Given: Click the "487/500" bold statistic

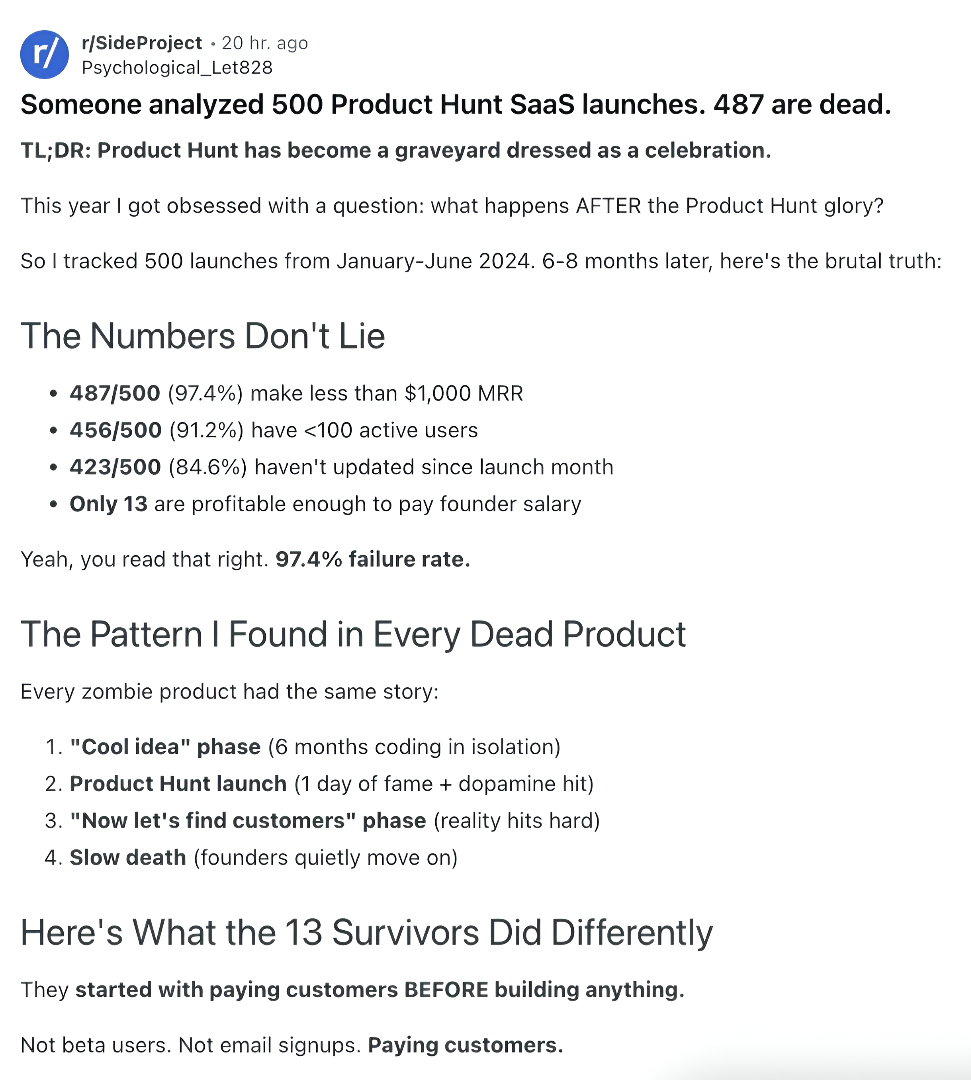Looking at the screenshot, I should (x=114, y=393).
